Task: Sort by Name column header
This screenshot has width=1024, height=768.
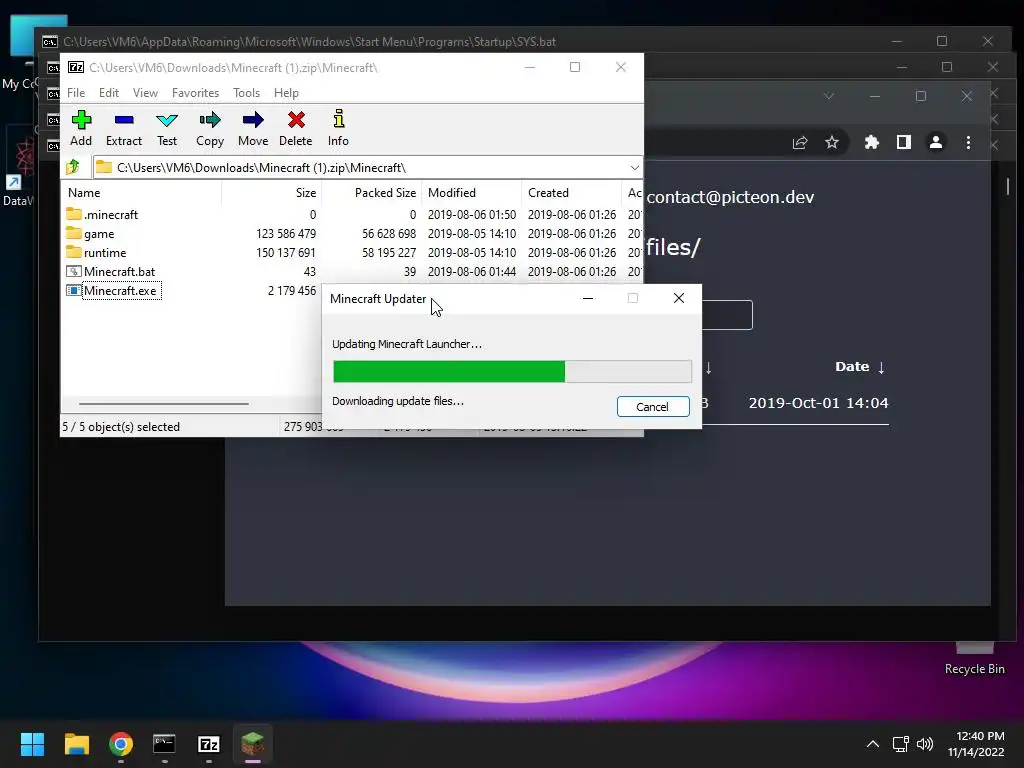Action: [x=142, y=193]
